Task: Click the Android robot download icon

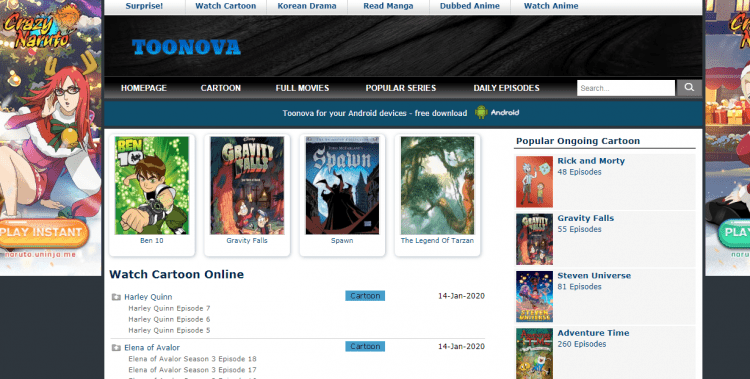Action: click(481, 112)
